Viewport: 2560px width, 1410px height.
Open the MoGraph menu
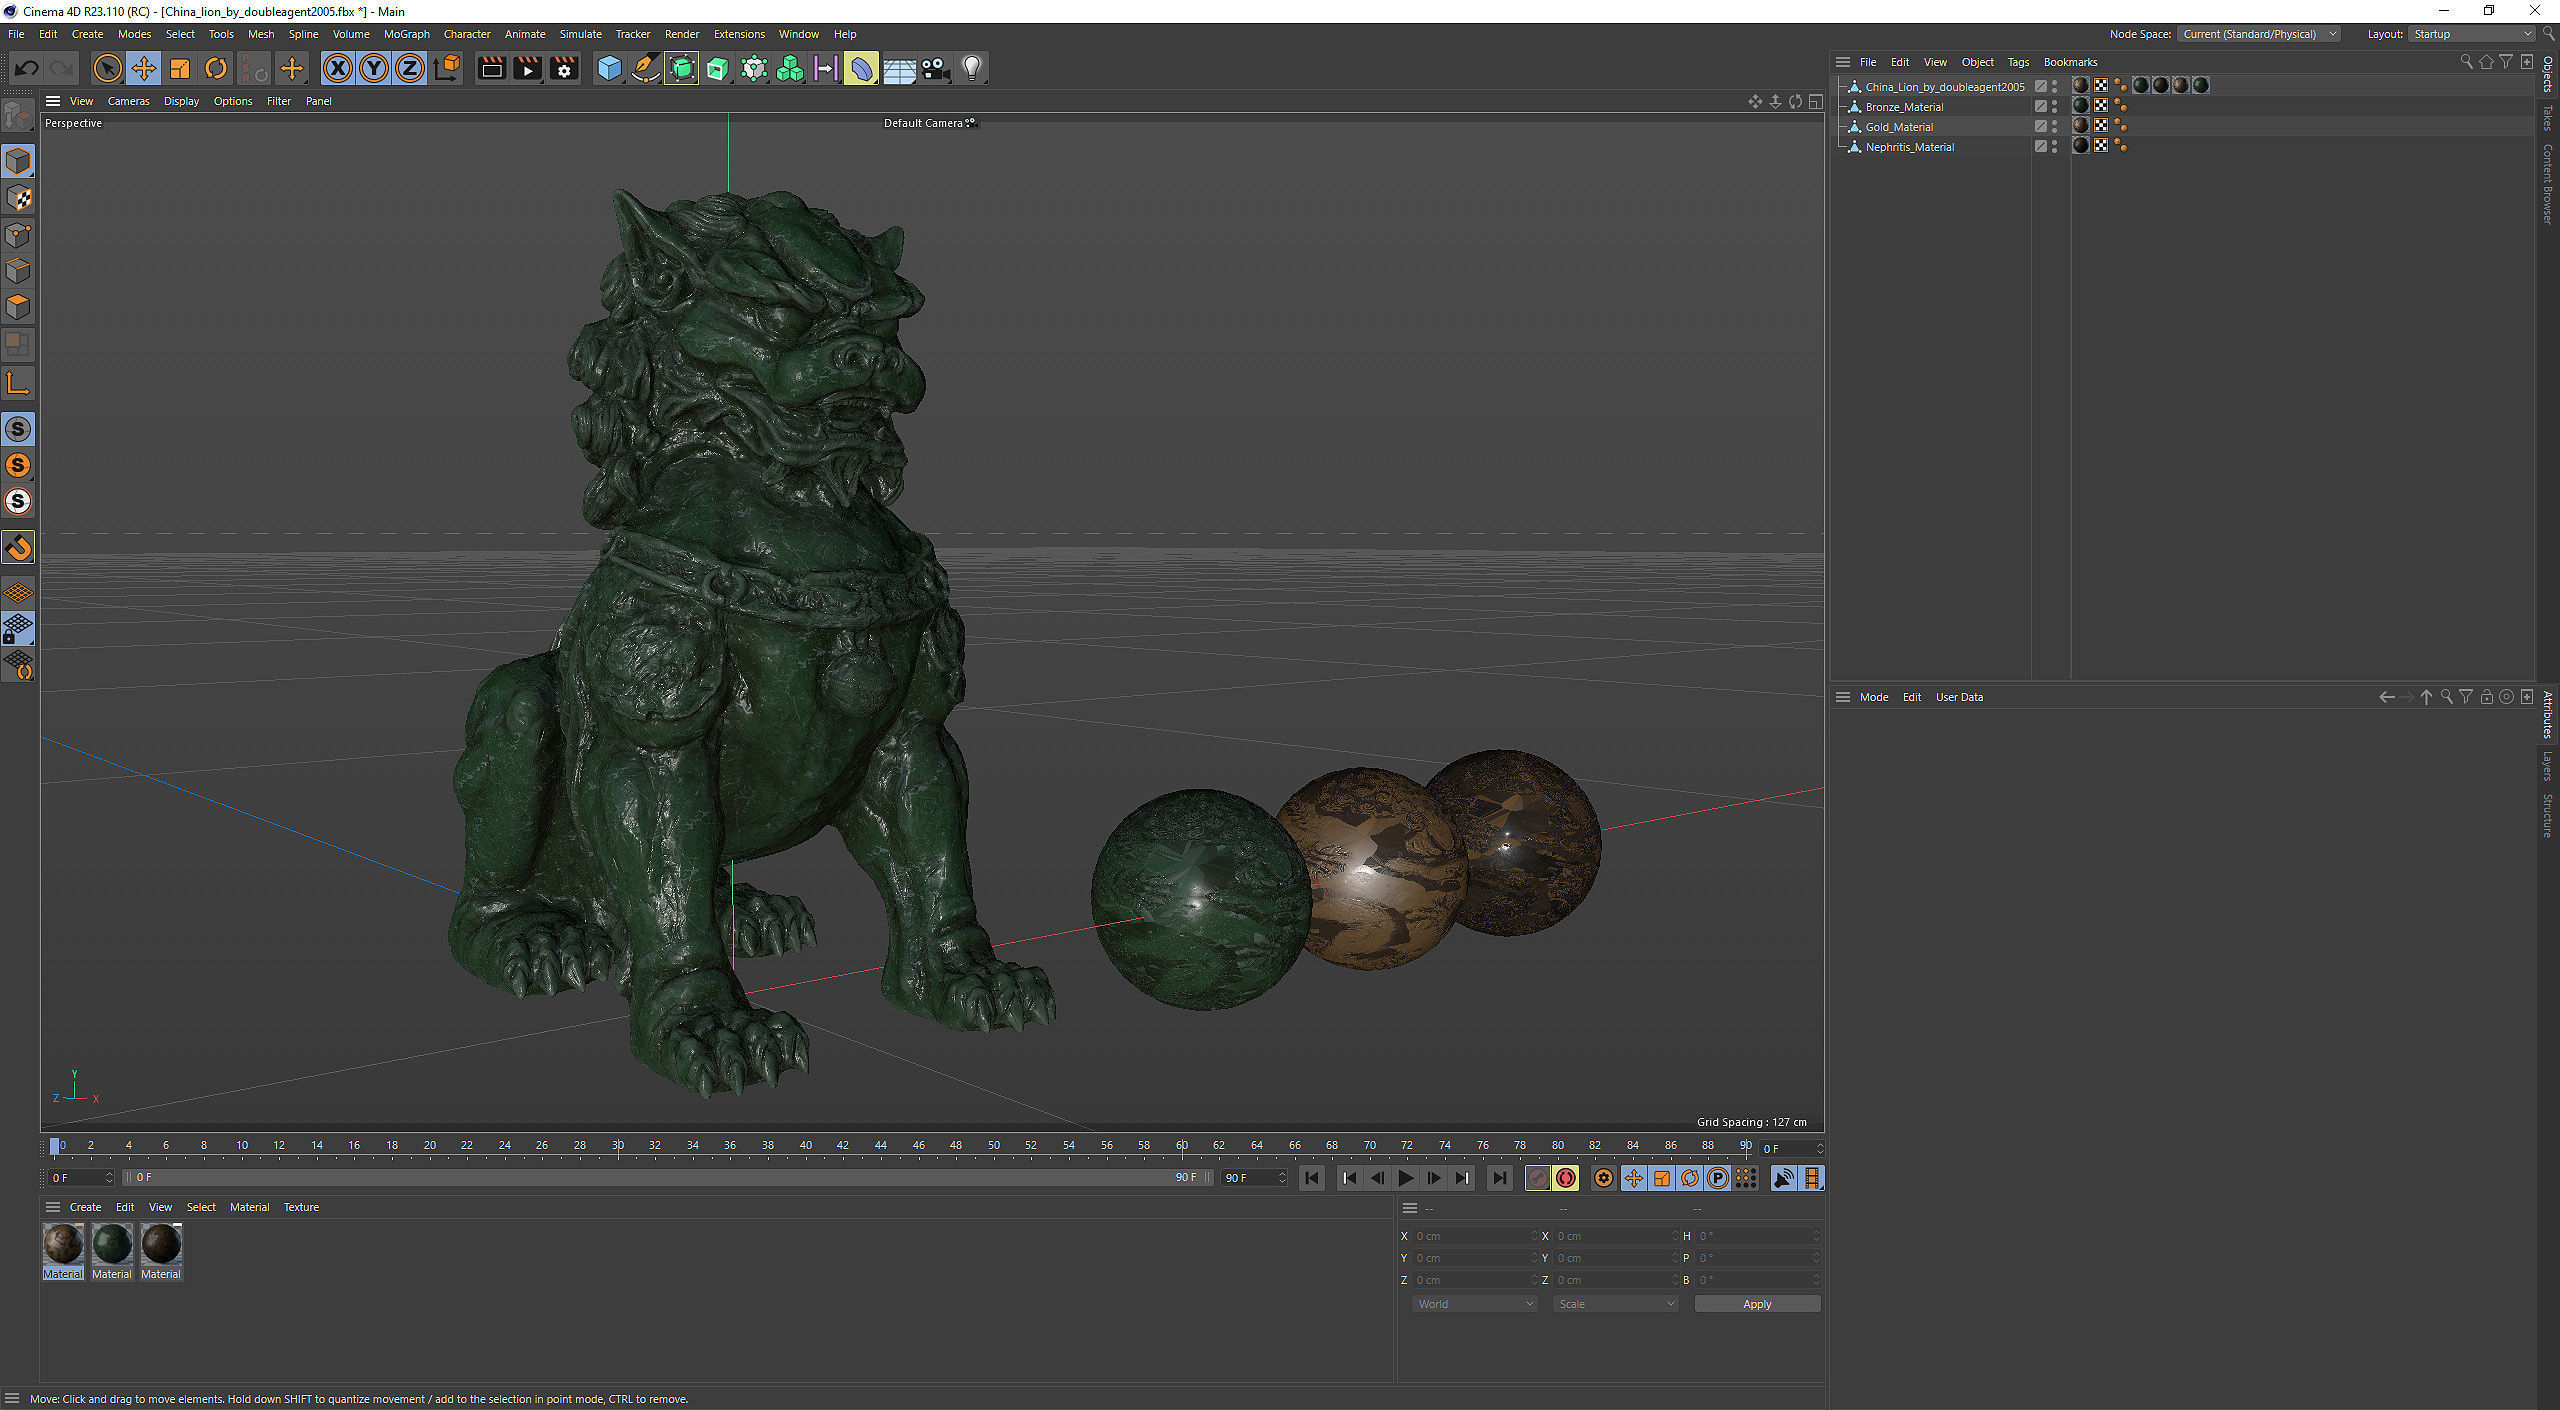(x=406, y=34)
